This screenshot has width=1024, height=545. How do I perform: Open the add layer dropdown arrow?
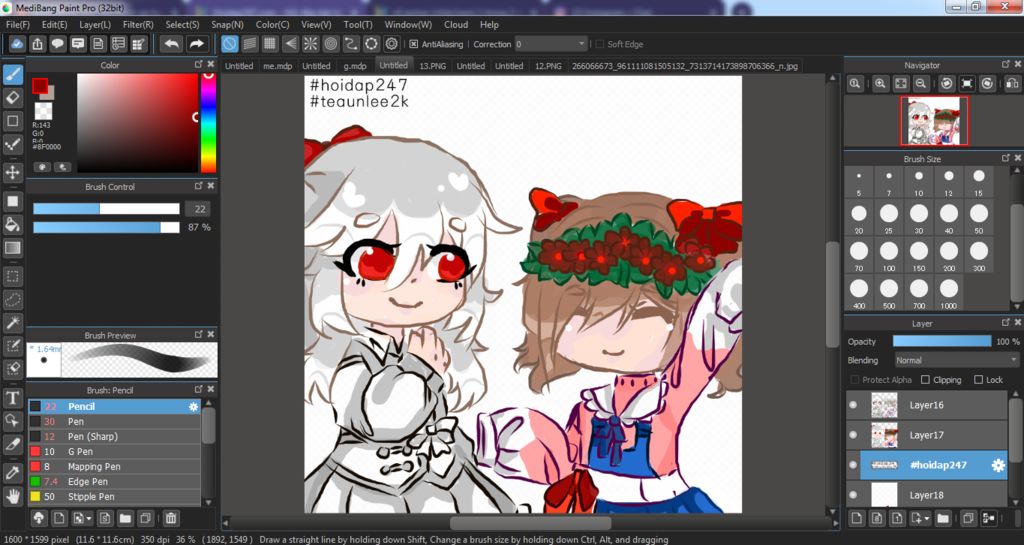[x=926, y=519]
